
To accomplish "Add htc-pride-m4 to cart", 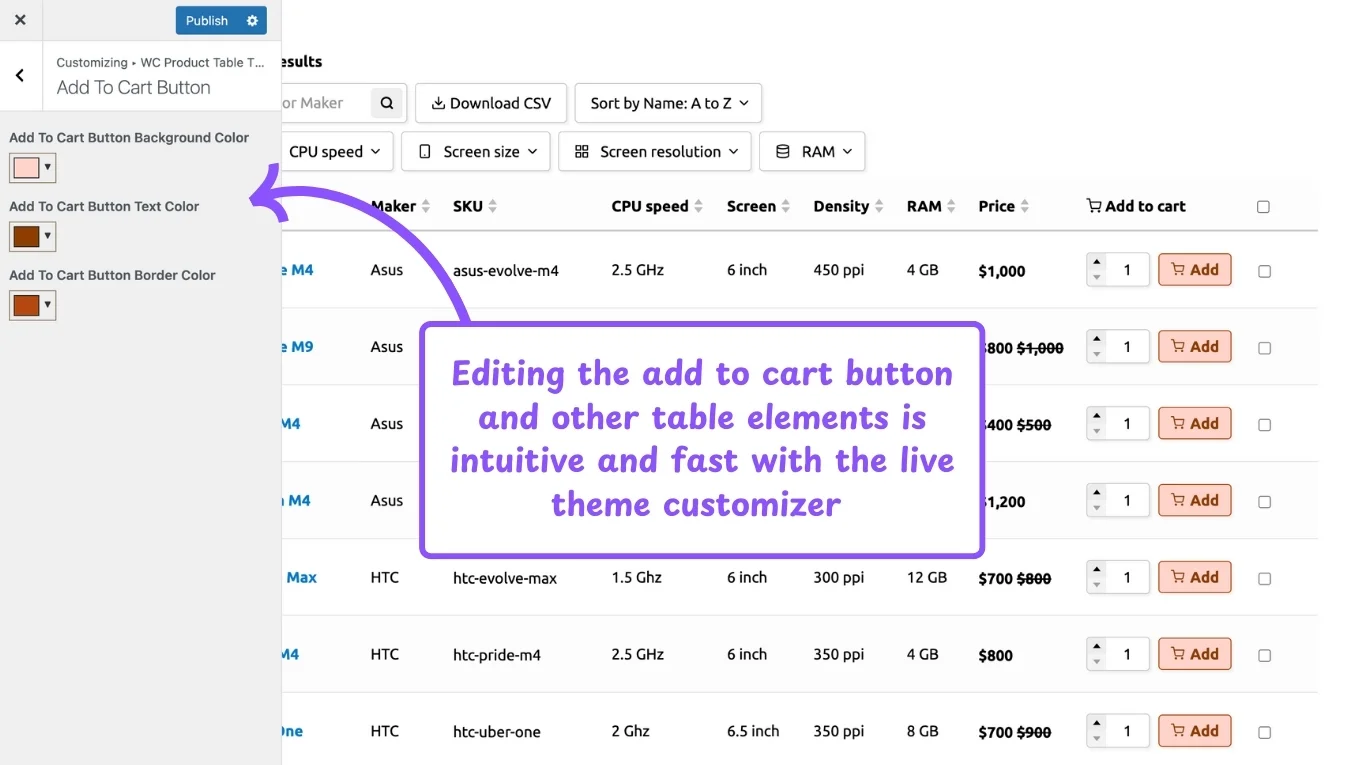I will point(1195,654).
